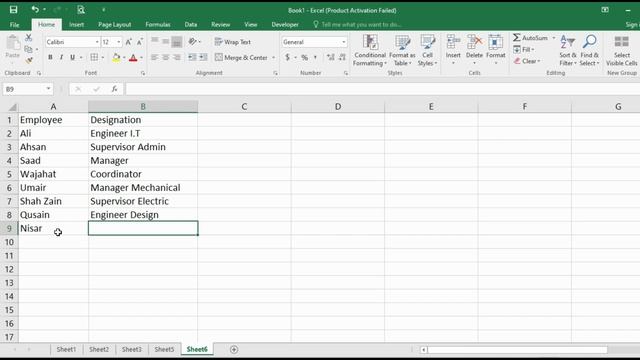Click the Save icon in title bar
The height and width of the screenshot is (360, 640).
[13, 9]
